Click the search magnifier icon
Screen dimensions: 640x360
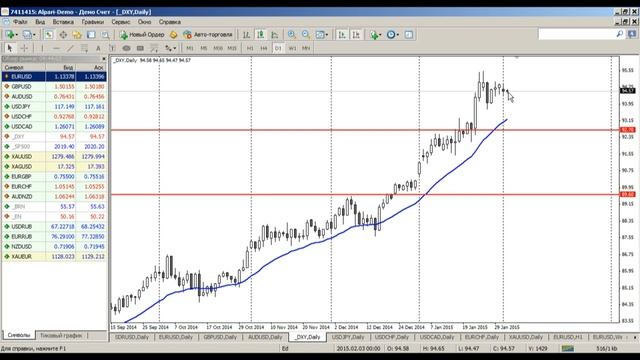(620, 34)
